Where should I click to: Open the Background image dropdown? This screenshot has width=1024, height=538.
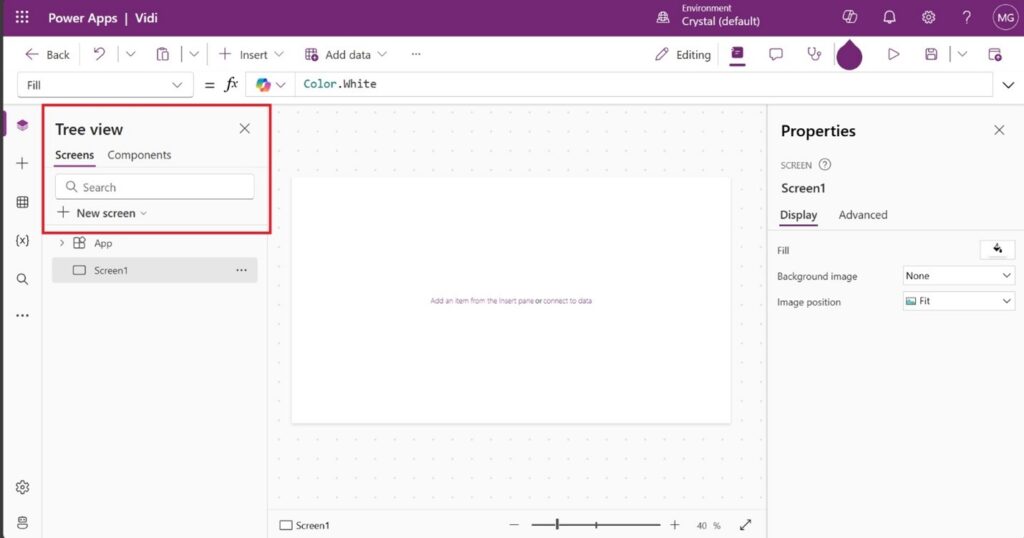(958, 276)
